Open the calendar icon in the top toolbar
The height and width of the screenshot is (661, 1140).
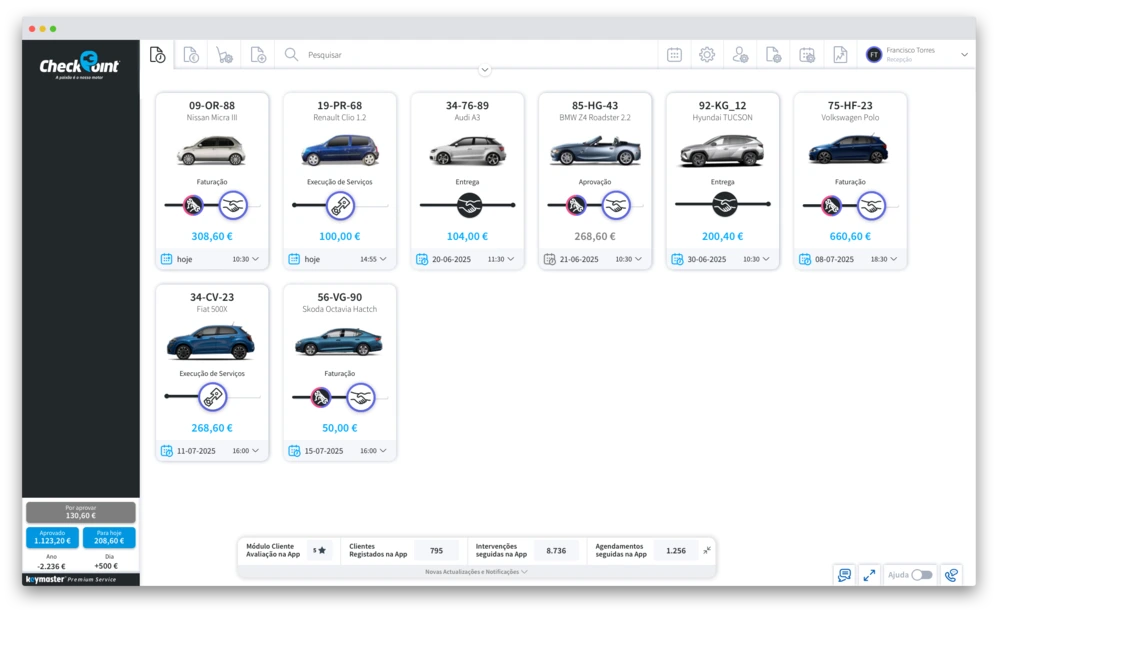click(674, 55)
